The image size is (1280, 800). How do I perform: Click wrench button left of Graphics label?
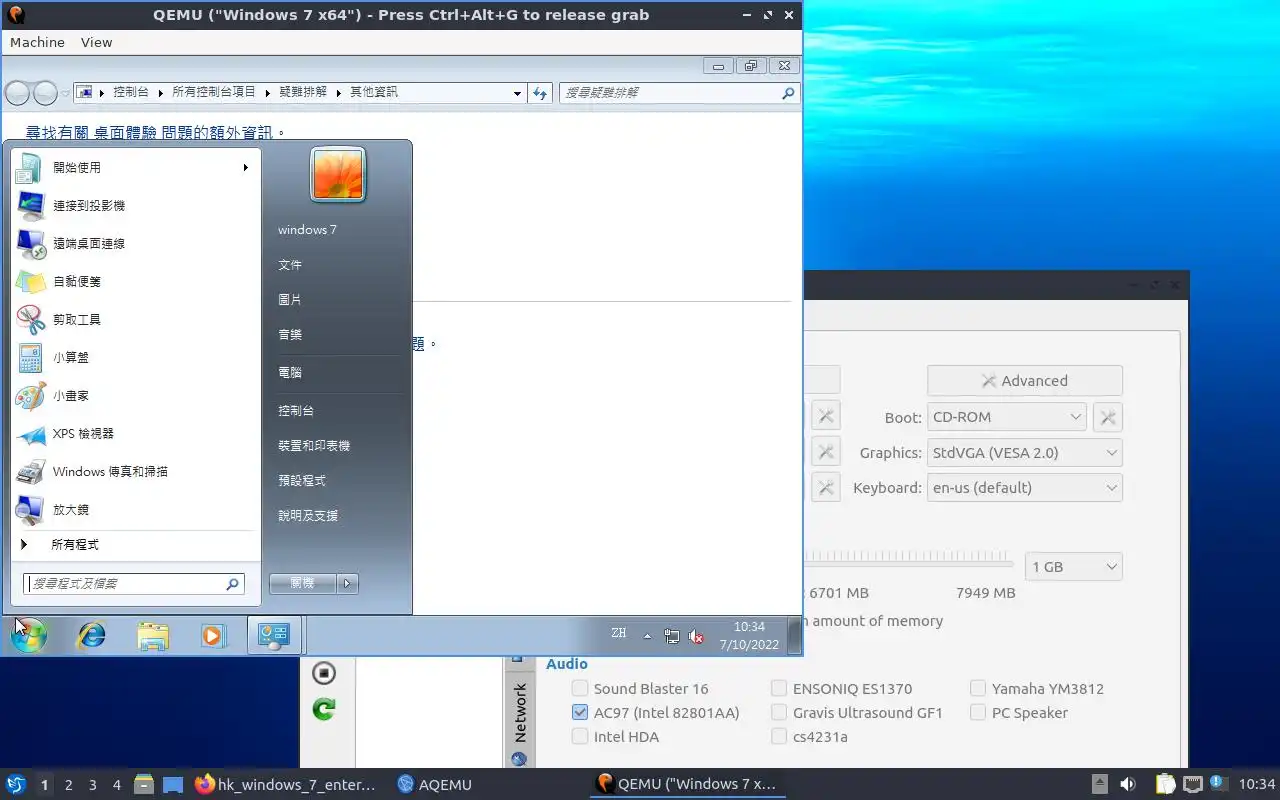pyautogui.click(x=826, y=452)
